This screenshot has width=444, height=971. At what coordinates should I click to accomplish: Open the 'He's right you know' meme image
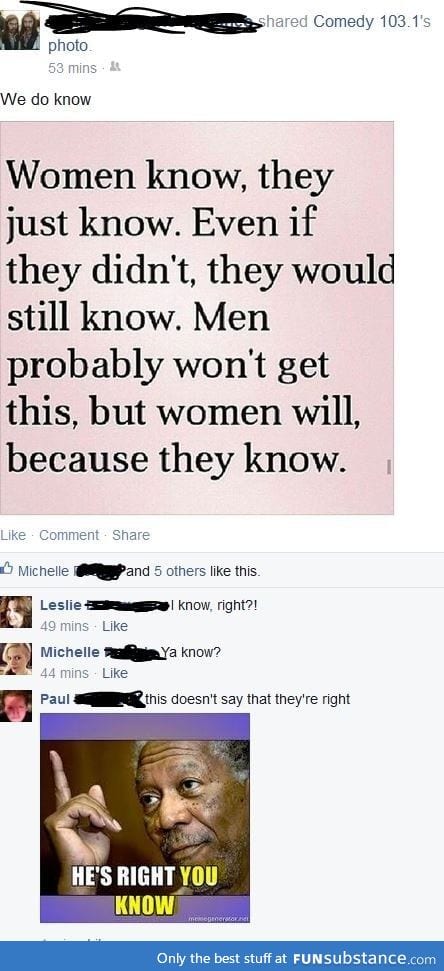click(145, 818)
